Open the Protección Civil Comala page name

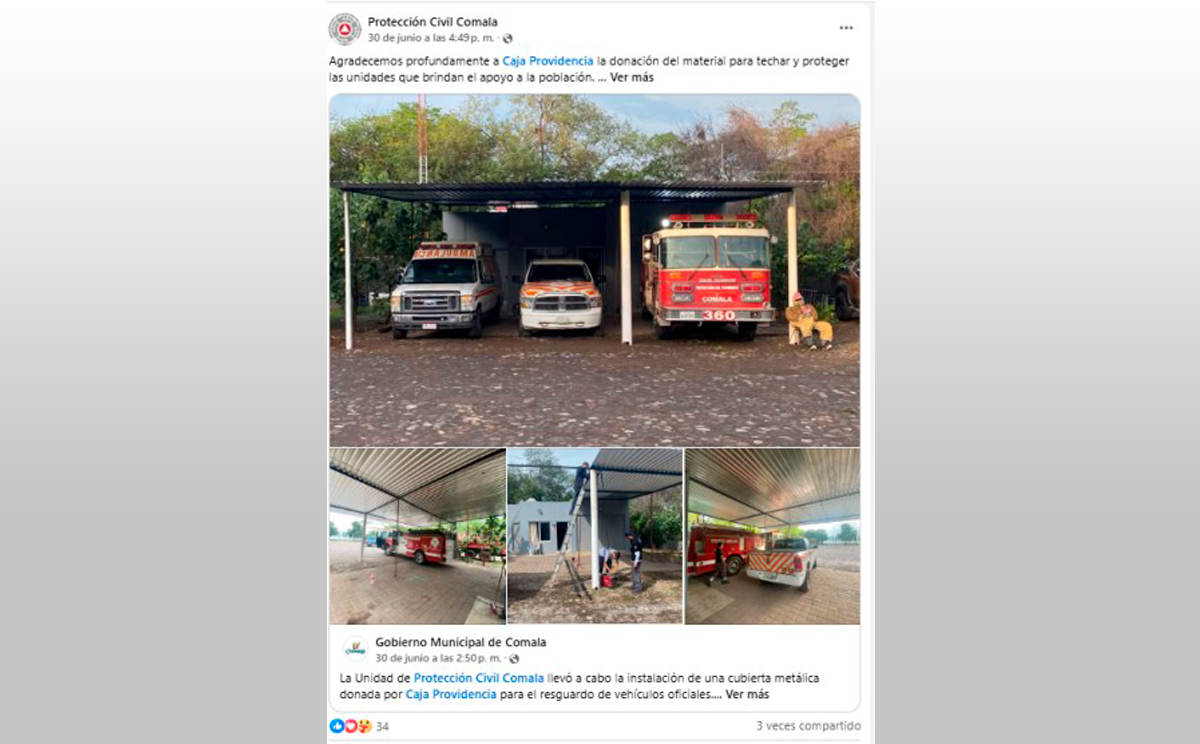click(432, 22)
